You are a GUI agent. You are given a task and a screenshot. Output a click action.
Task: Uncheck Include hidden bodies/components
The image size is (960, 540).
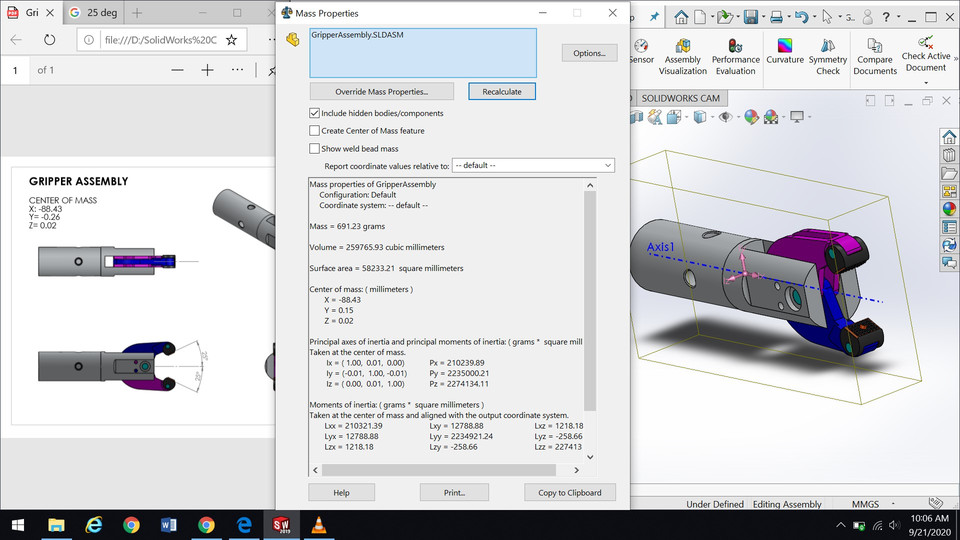point(314,113)
